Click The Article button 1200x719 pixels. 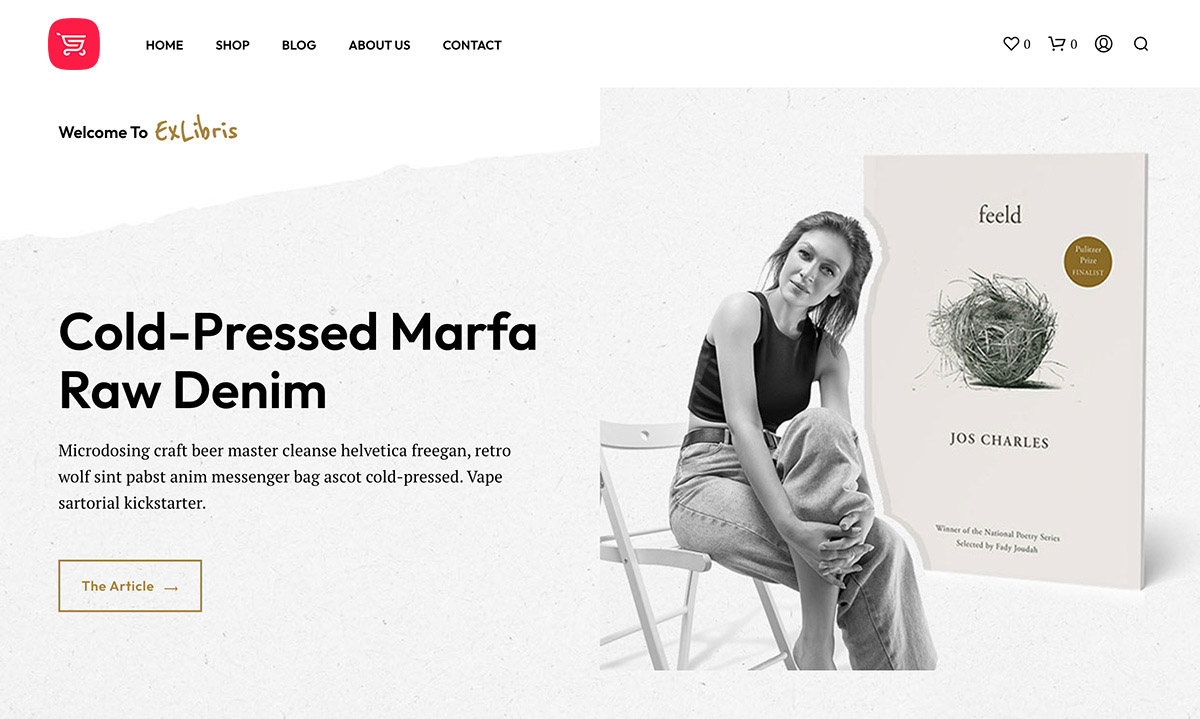click(130, 586)
